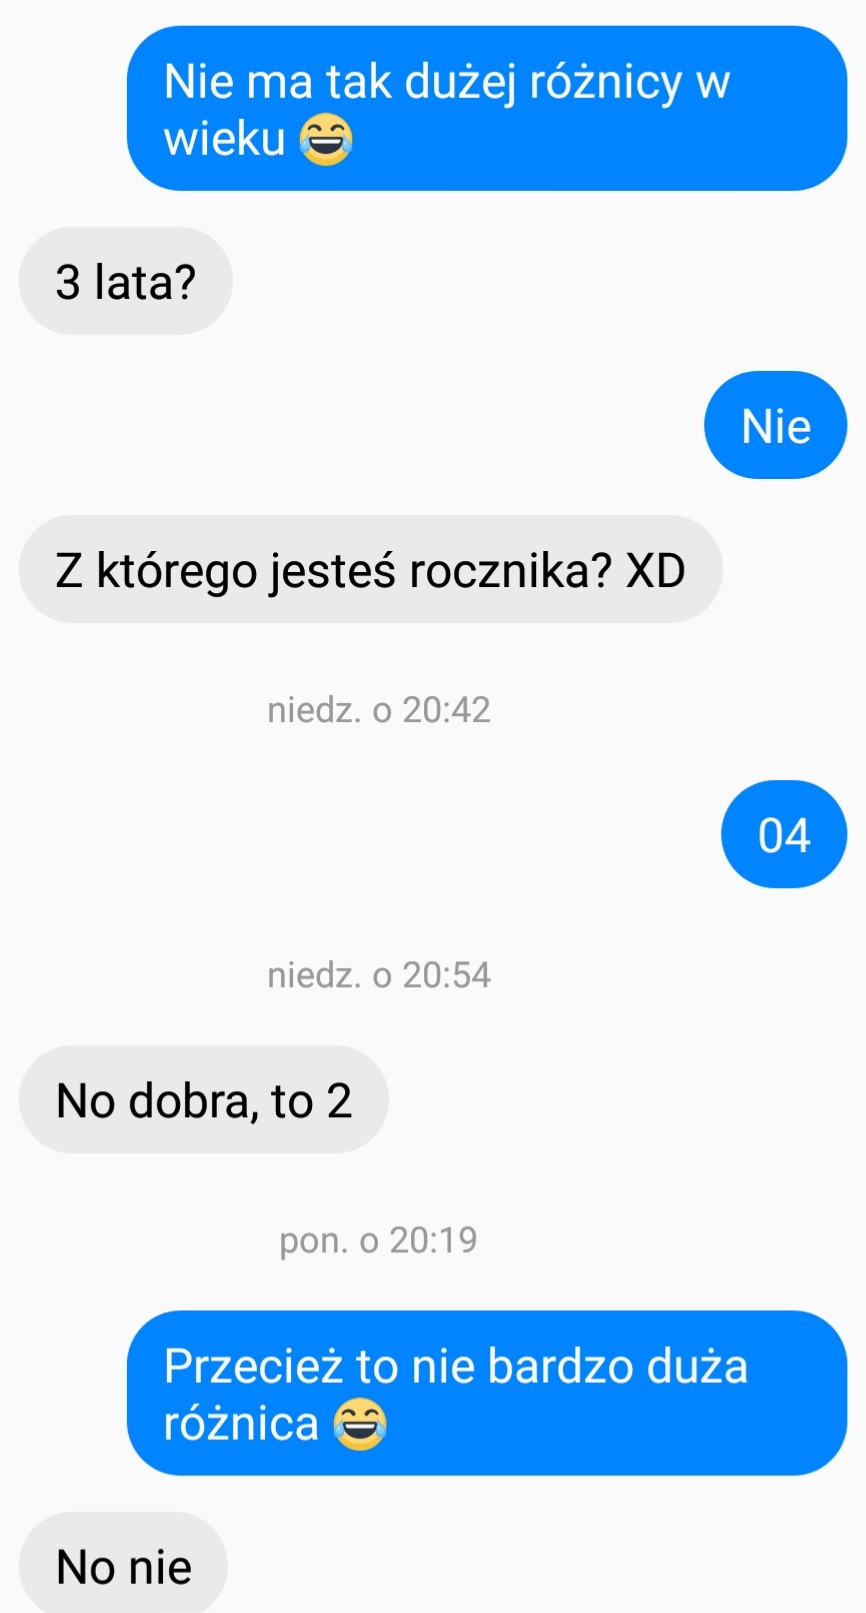Tap the "niedz. o 20:54" timestamp
The width and height of the screenshot is (866, 1613).
coord(379,975)
